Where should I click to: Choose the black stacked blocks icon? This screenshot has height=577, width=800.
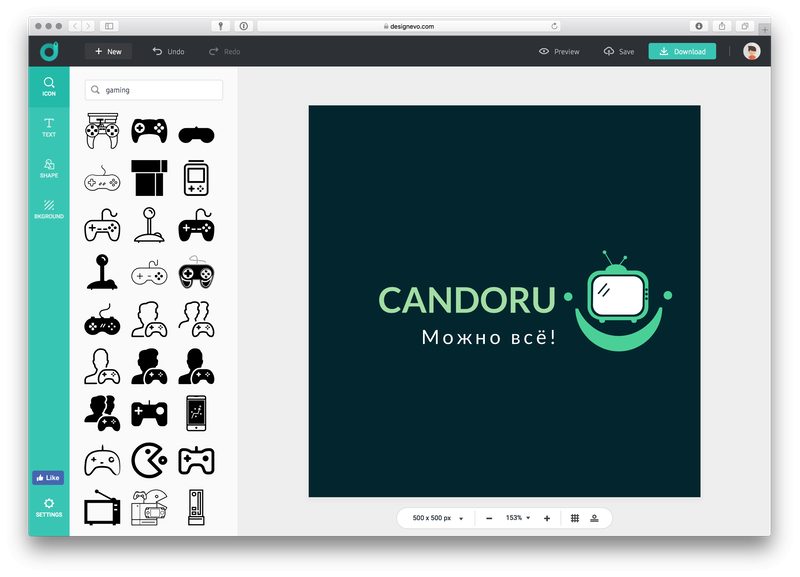(x=149, y=178)
